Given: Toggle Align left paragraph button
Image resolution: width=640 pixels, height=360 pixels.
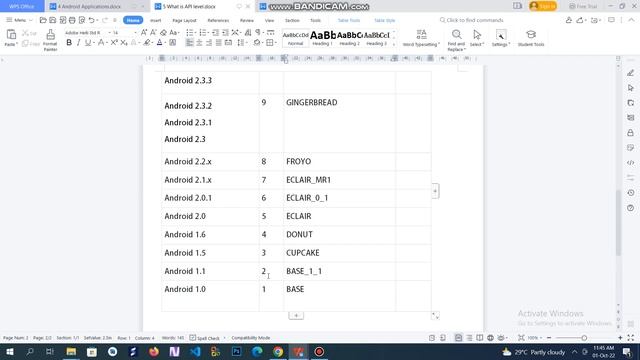Looking at the screenshot, I should click(x=189, y=42).
